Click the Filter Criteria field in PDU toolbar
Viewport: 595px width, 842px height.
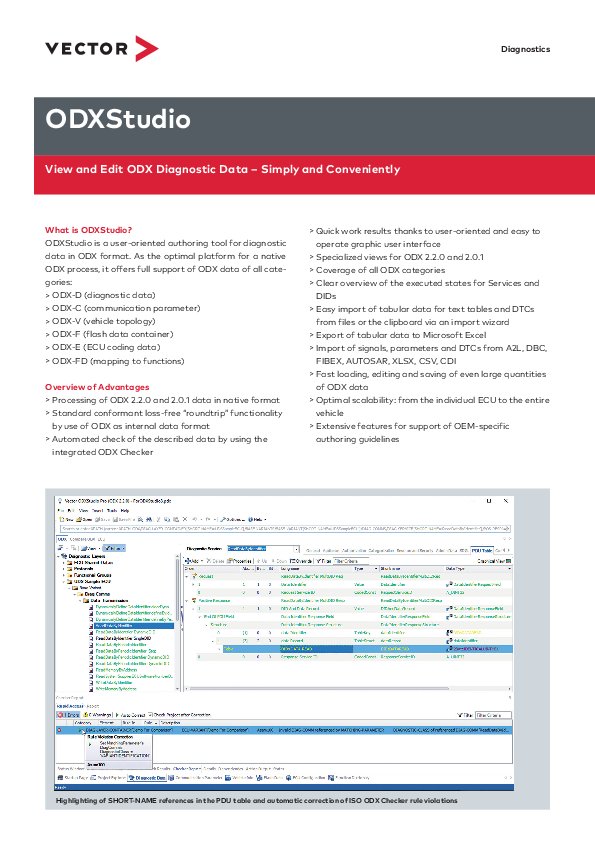352,561
